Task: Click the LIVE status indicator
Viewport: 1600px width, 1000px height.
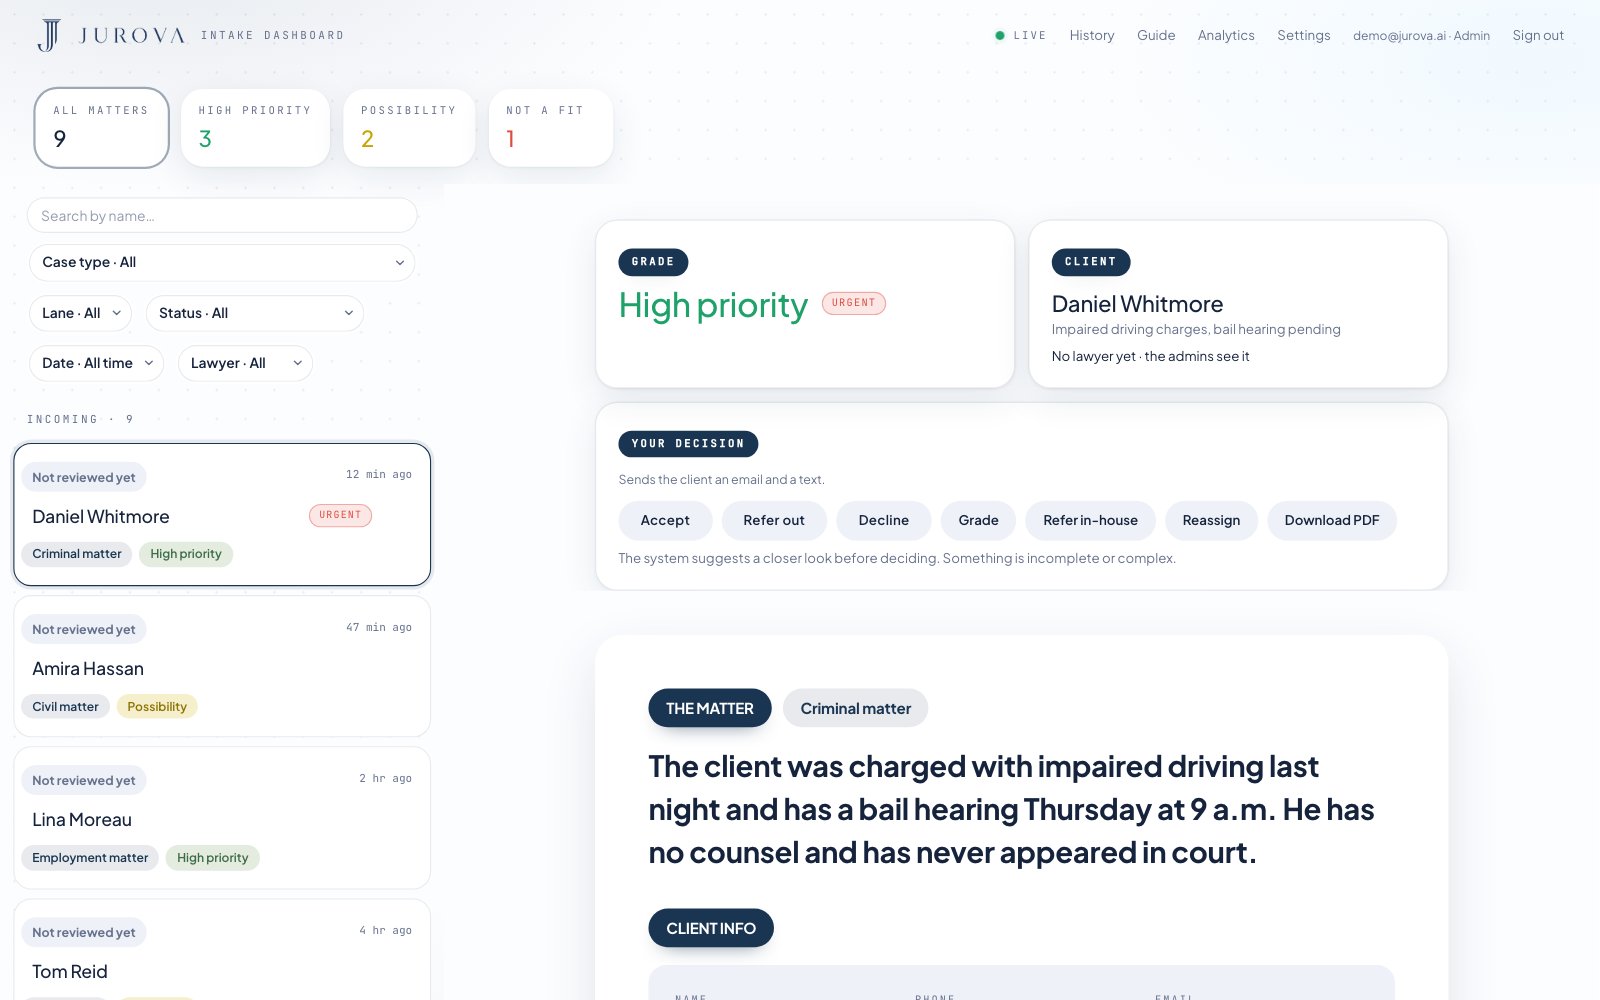Action: 1021,35
